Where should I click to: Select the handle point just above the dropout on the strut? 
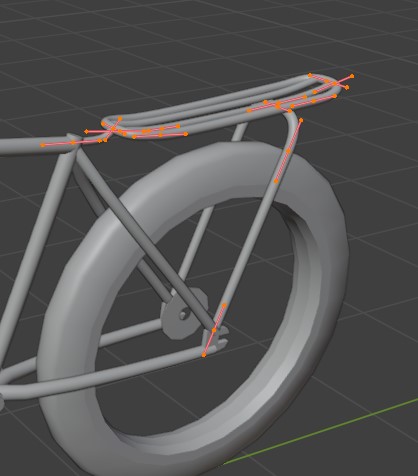(224, 305)
